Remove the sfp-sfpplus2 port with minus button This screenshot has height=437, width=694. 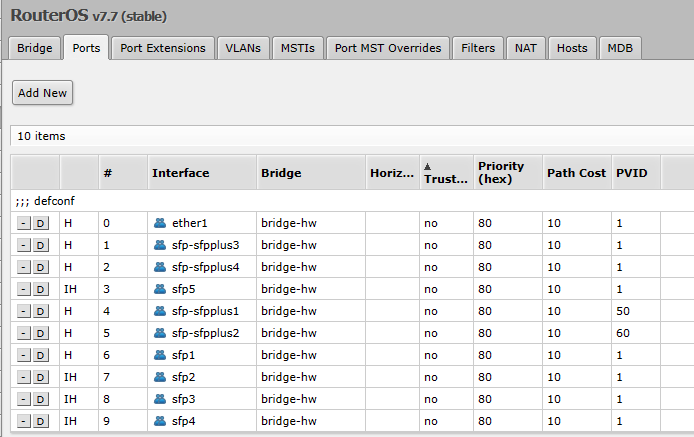[x=23, y=333]
